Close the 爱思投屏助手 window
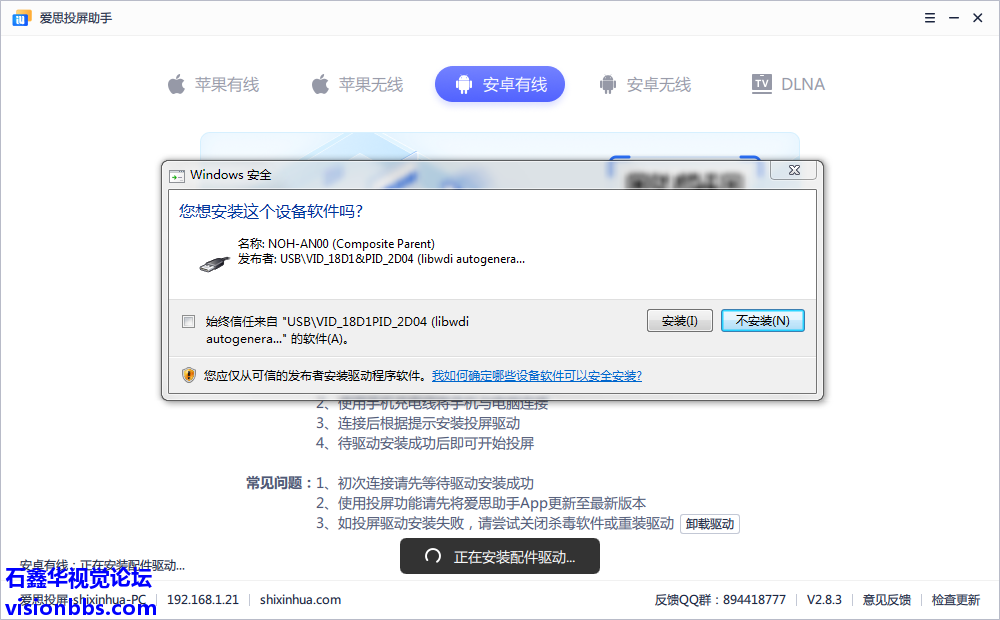Viewport: 1000px width, 620px height. pos(978,18)
